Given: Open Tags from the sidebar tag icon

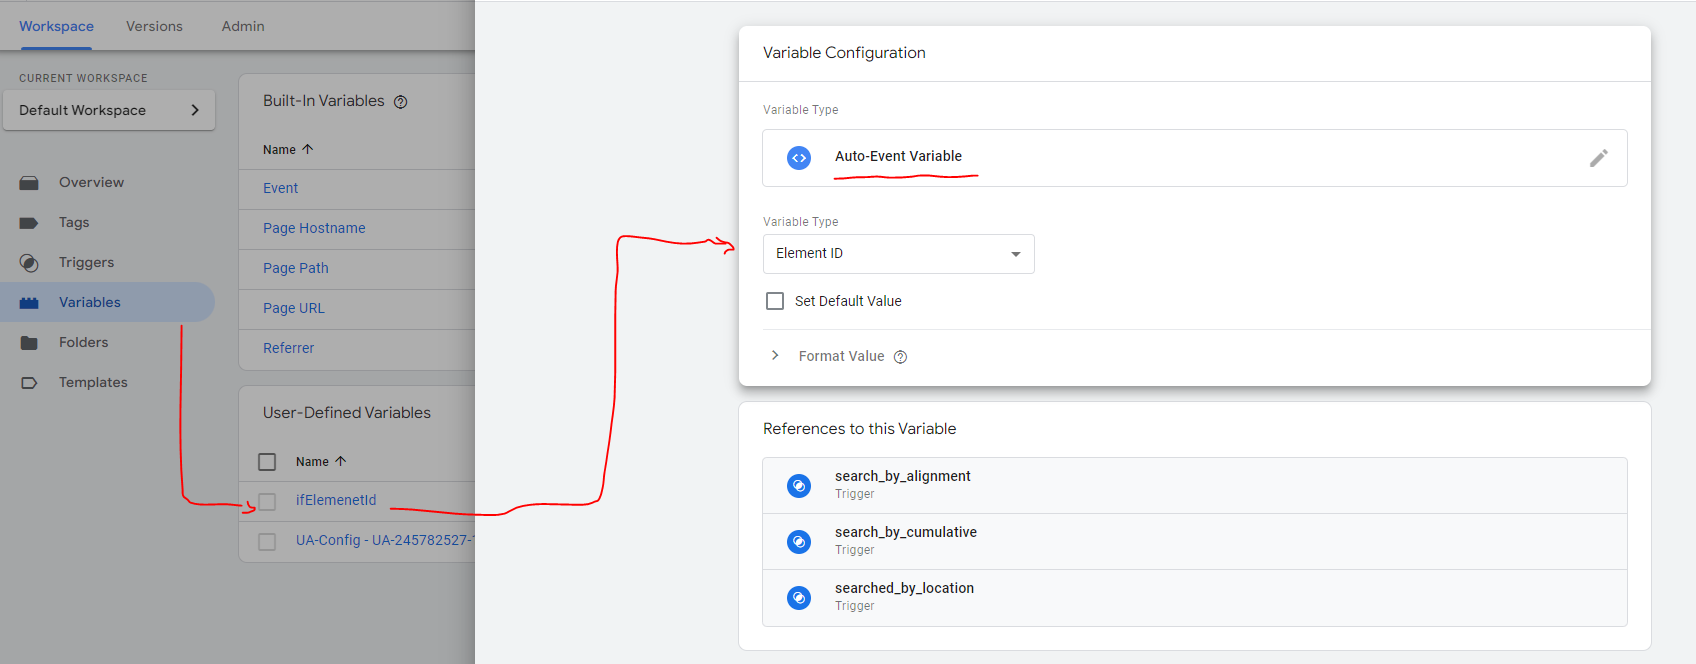Looking at the screenshot, I should point(29,223).
